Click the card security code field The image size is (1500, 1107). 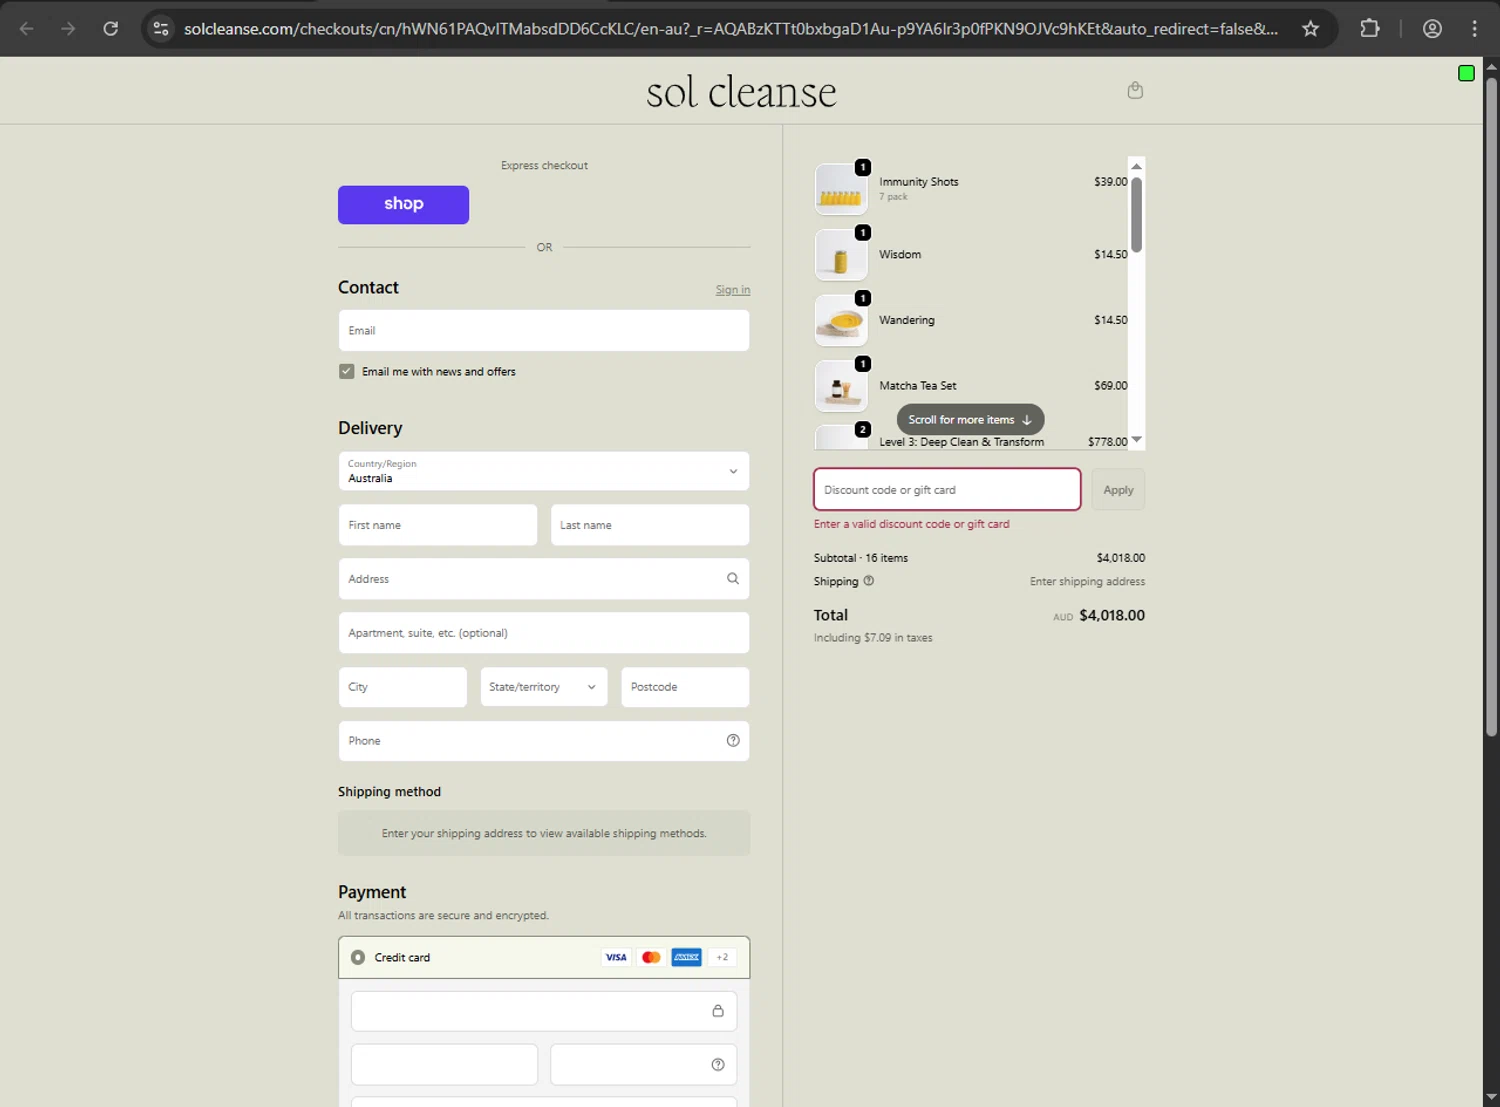pos(644,1065)
